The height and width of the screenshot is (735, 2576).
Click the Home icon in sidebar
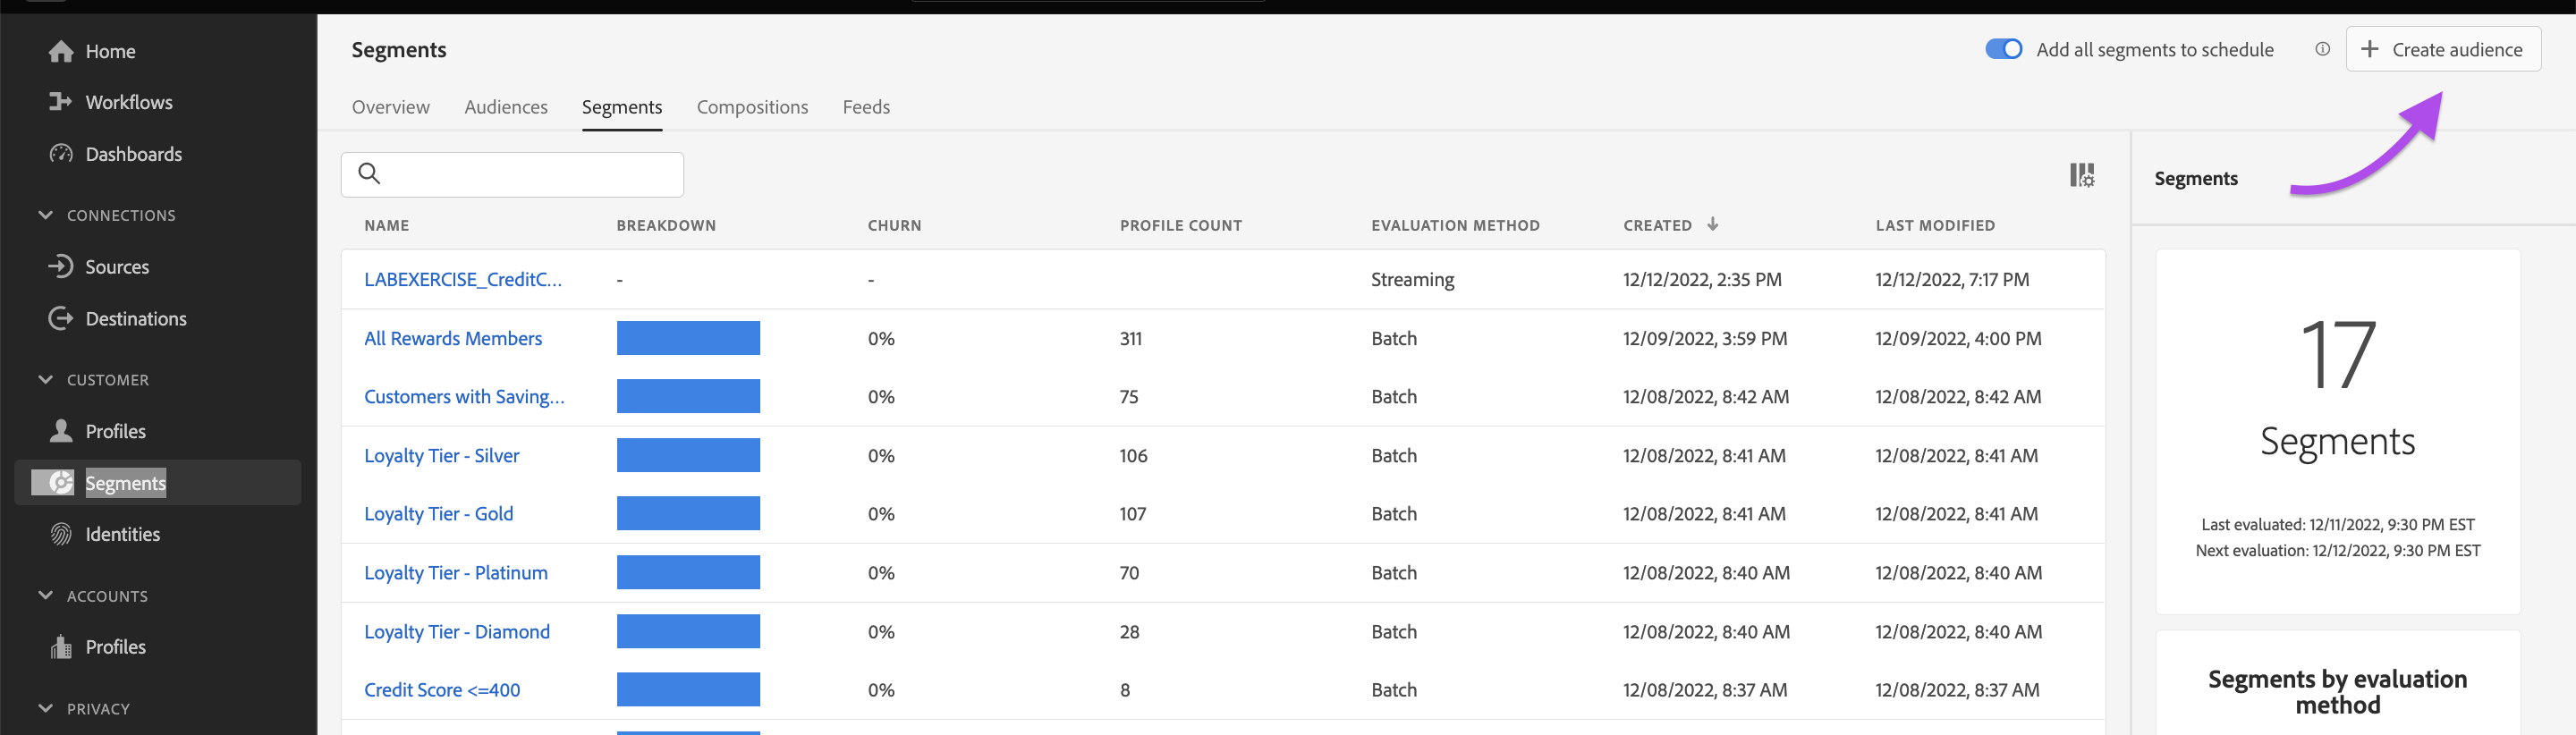coord(61,51)
